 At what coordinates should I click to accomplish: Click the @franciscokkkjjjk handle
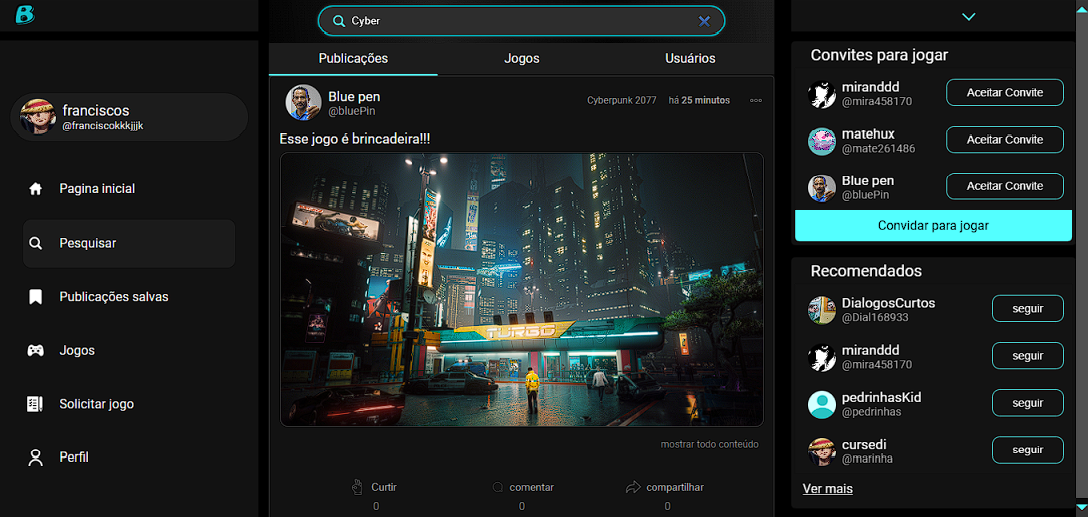(103, 126)
